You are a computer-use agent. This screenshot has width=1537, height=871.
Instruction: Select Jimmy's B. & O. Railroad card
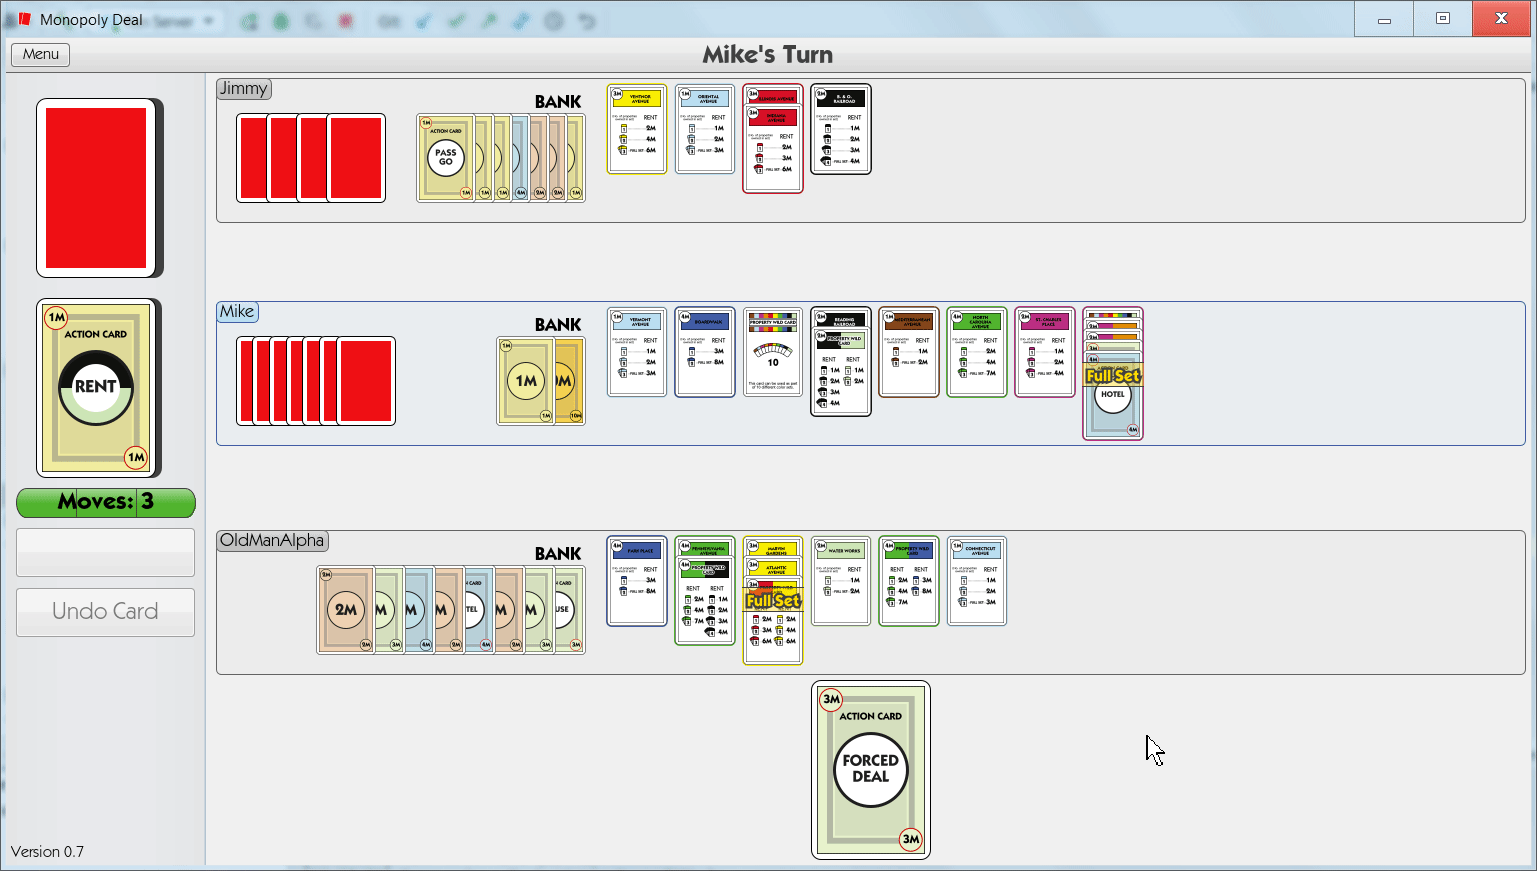pos(841,129)
